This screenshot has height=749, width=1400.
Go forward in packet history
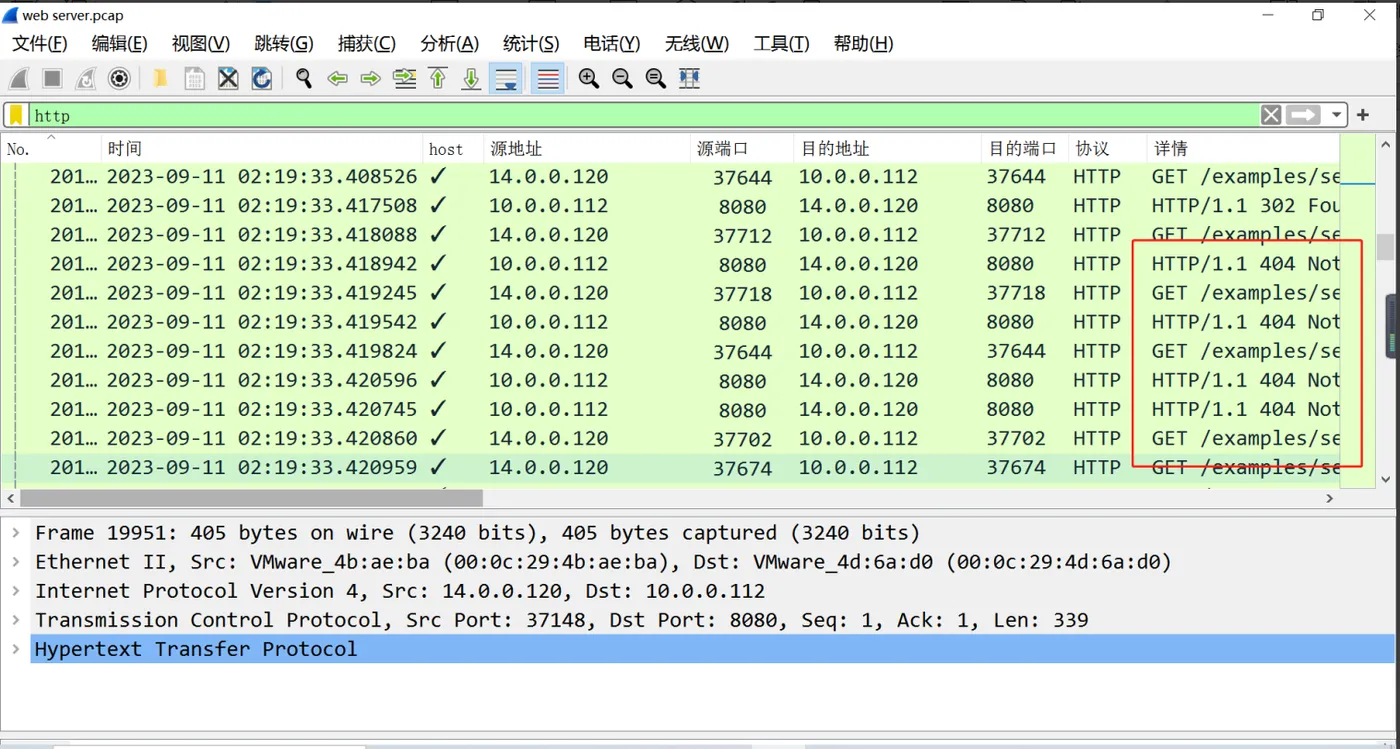[370, 78]
